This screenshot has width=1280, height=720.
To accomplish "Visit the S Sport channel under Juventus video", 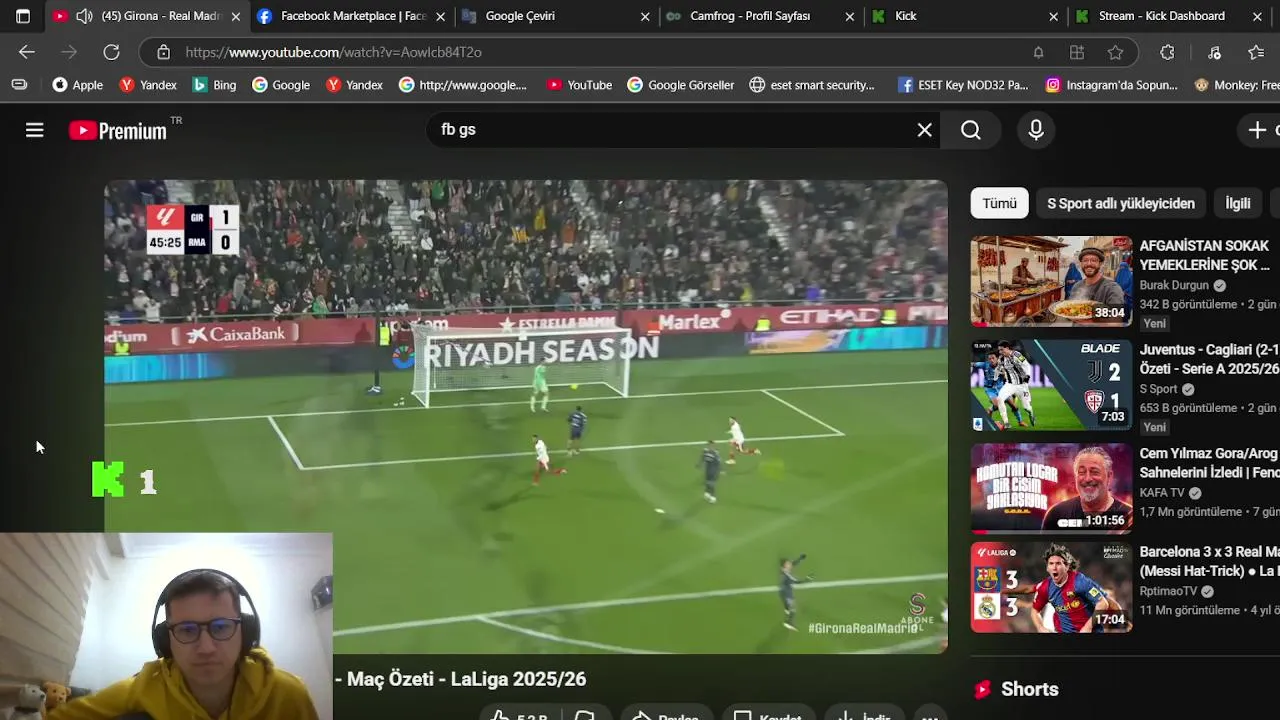I will tap(1158, 389).
